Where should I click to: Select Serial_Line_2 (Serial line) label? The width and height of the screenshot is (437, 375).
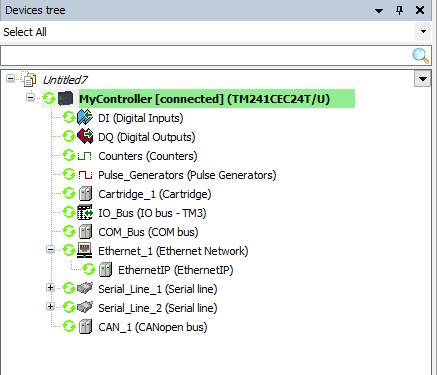(x=158, y=308)
